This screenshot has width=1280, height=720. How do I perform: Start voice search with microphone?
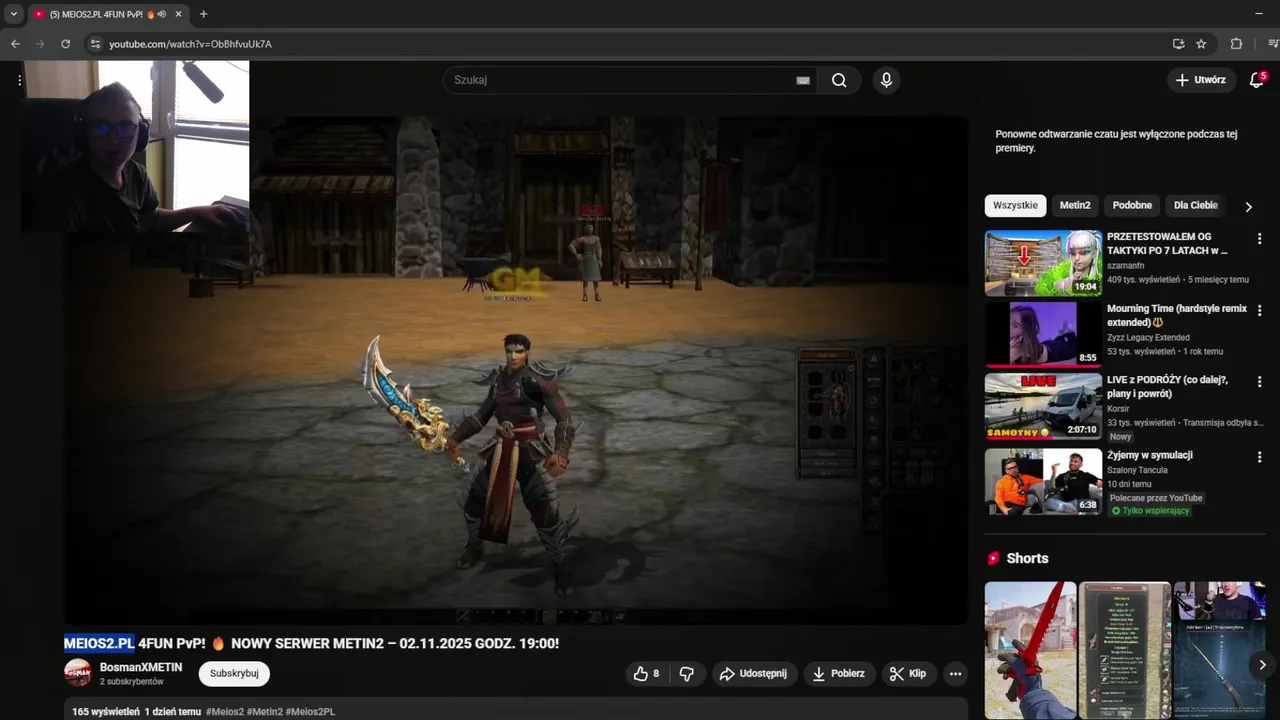pyautogui.click(x=886, y=80)
